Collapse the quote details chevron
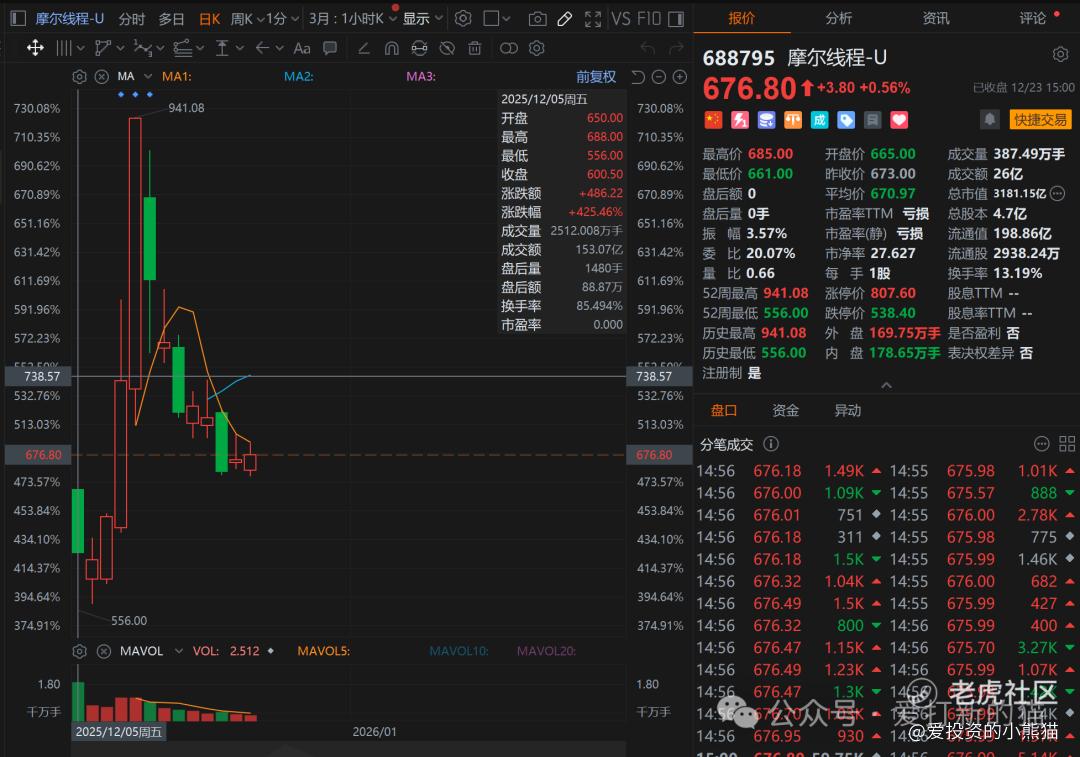The height and width of the screenshot is (757, 1080). coord(886,386)
